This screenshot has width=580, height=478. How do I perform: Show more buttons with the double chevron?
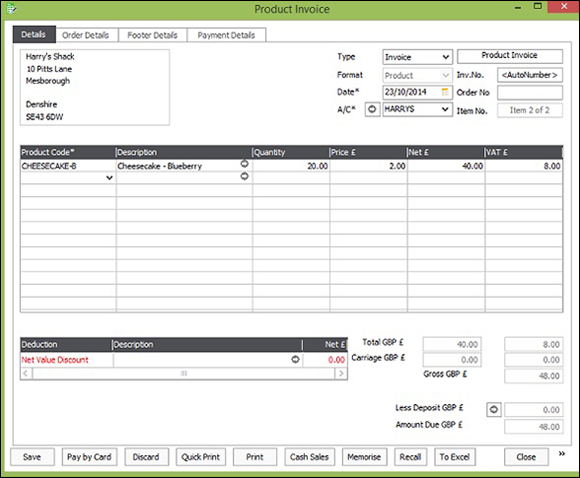pos(562,454)
